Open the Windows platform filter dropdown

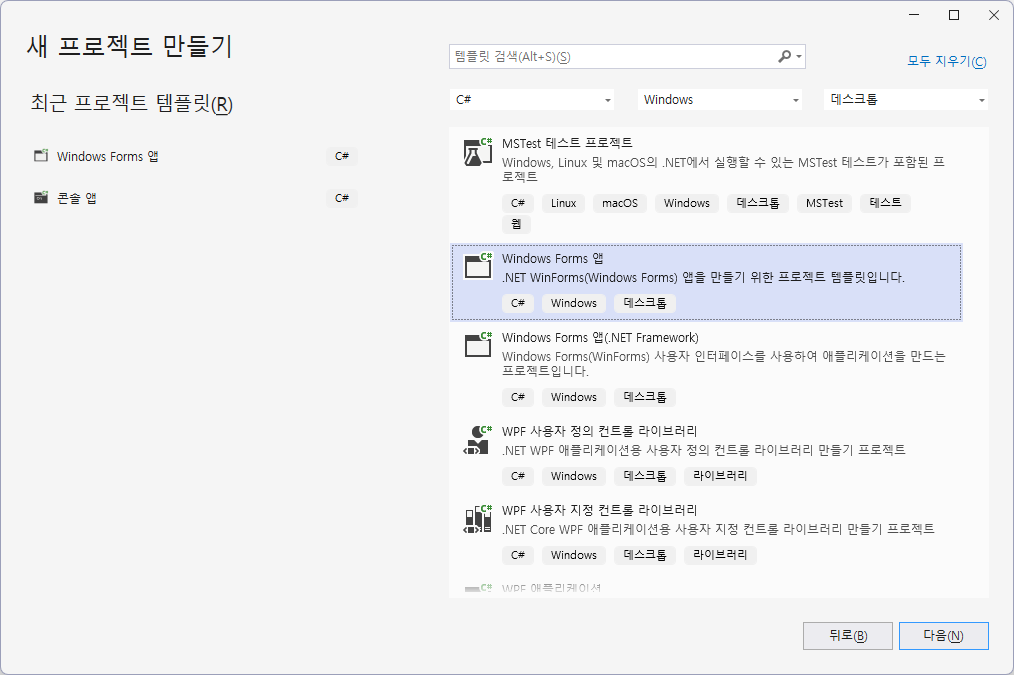[720, 100]
